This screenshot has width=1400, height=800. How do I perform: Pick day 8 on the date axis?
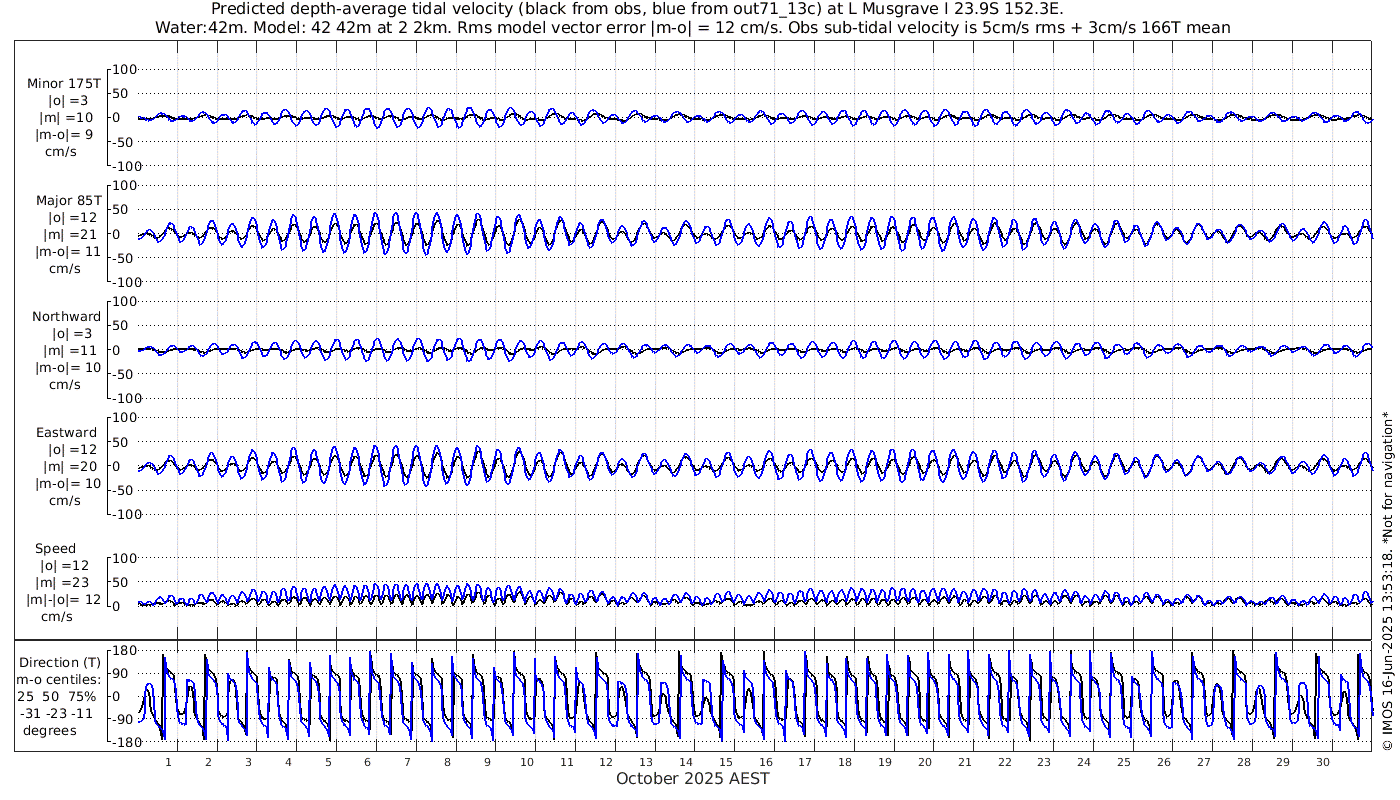coord(447,762)
